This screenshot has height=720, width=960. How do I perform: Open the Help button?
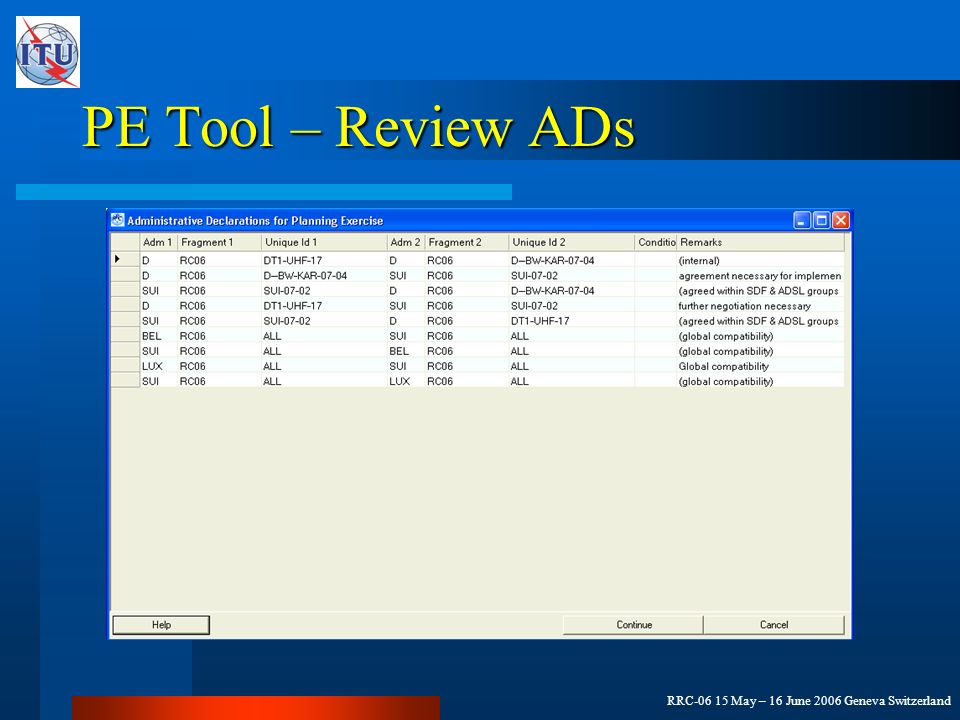click(x=161, y=624)
